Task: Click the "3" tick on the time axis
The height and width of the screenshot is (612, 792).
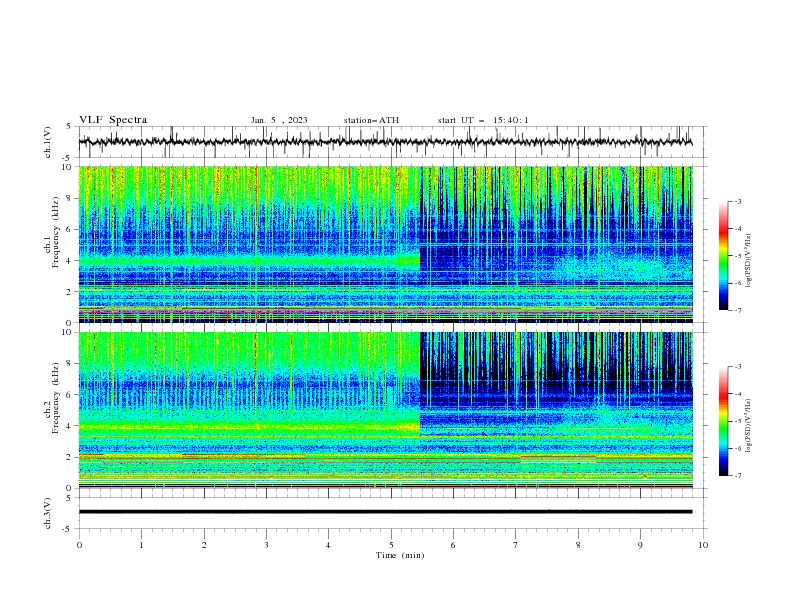Action: (x=266, y=545)
